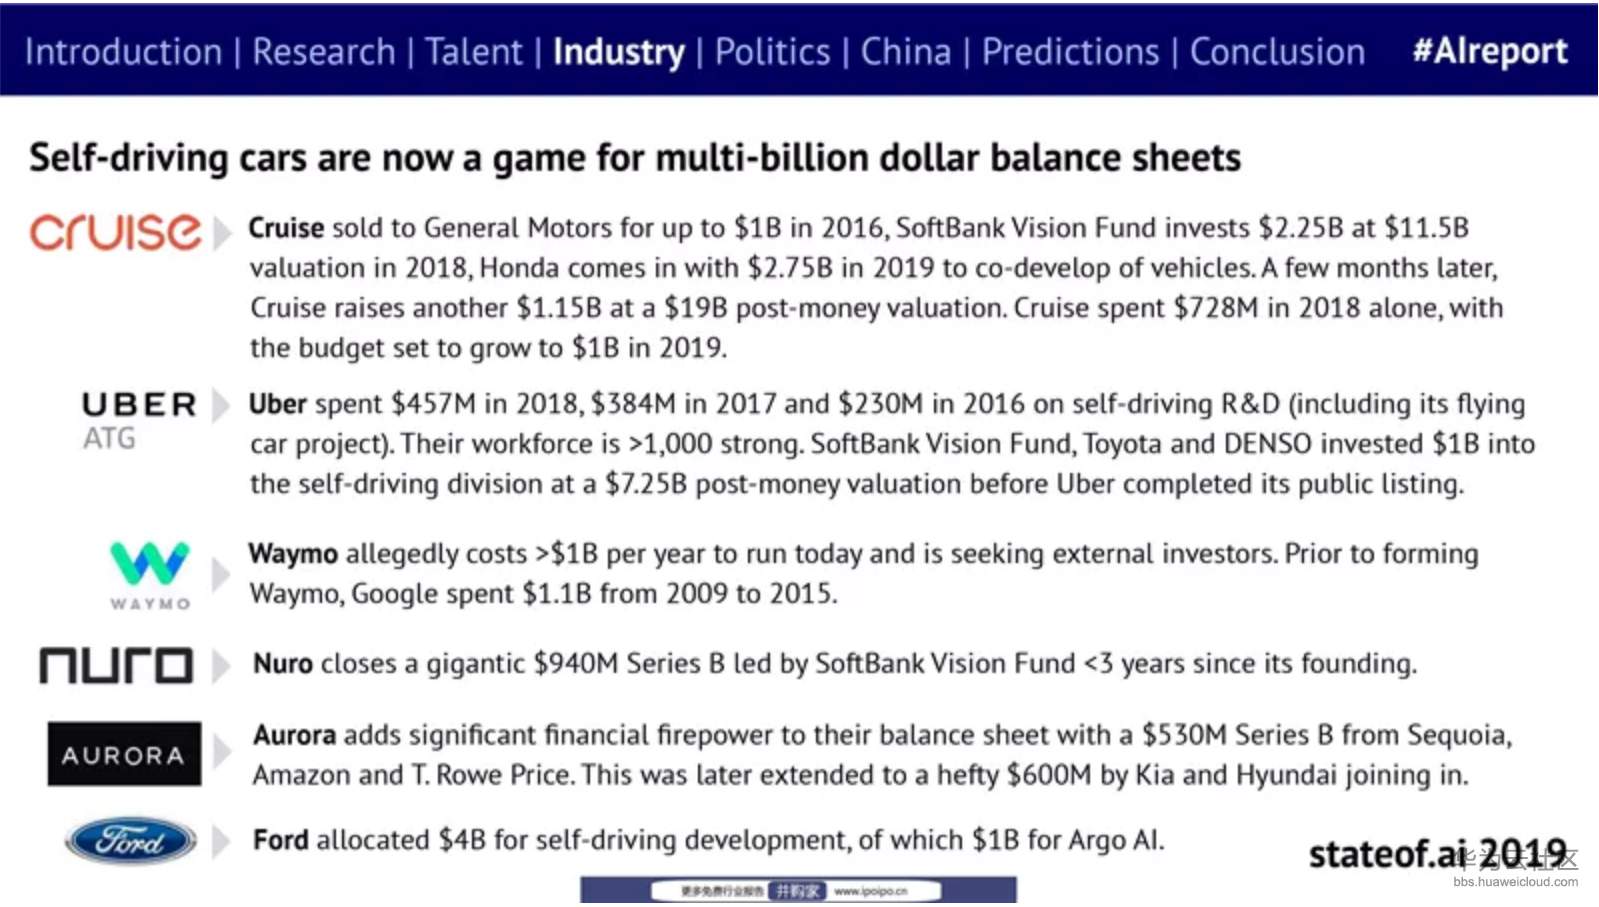This screenshot has width=1599, height=907.
Task: Click the banner at the slide bottom
Action: click(x=798, y=890)
